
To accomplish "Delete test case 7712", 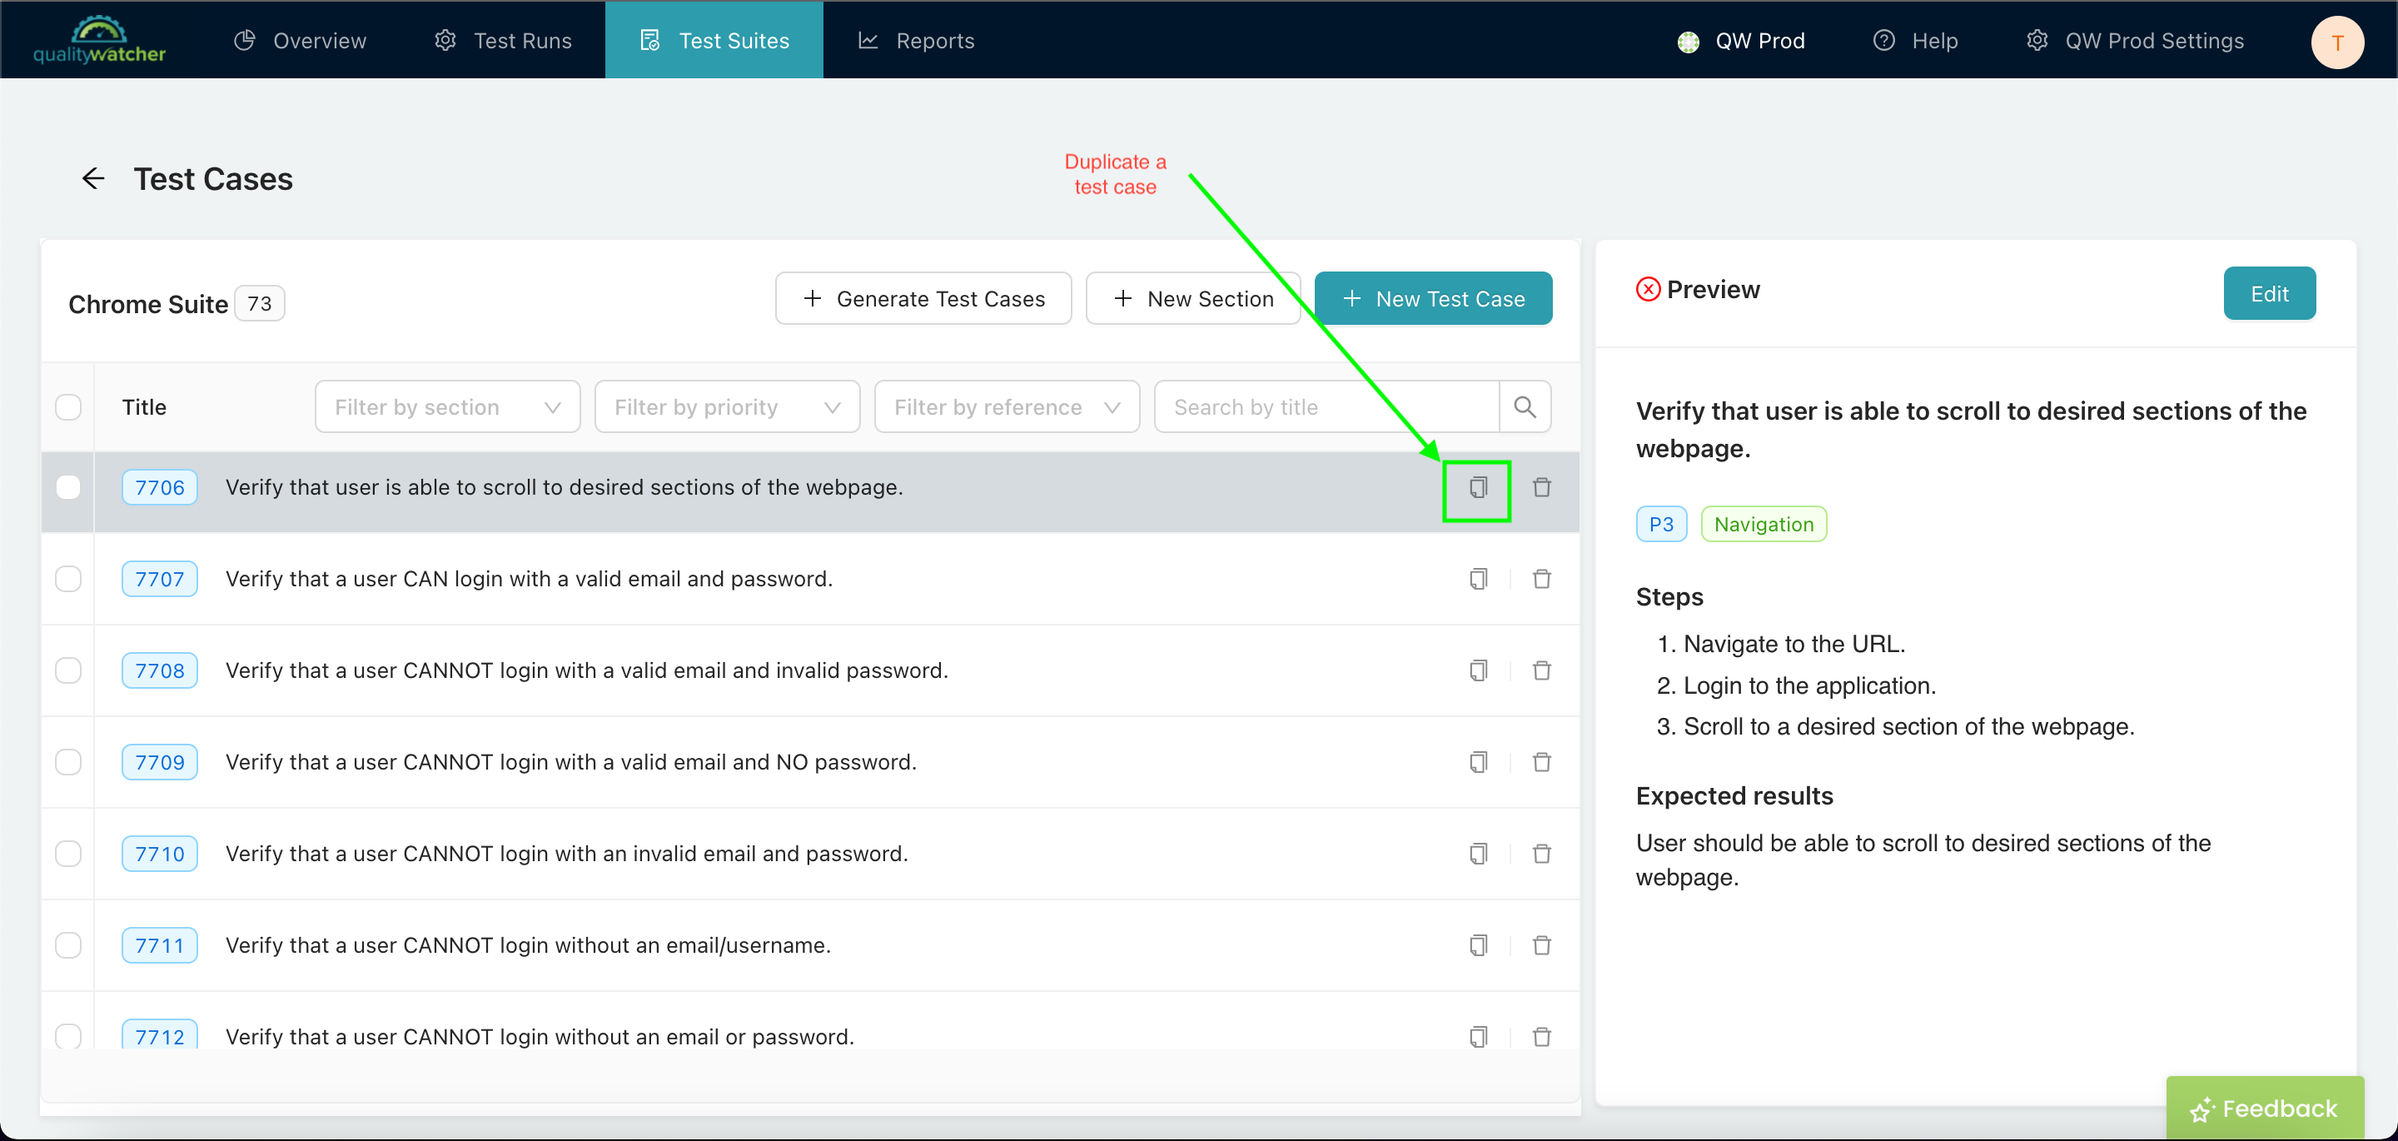I will [x=1542, y=1037].
